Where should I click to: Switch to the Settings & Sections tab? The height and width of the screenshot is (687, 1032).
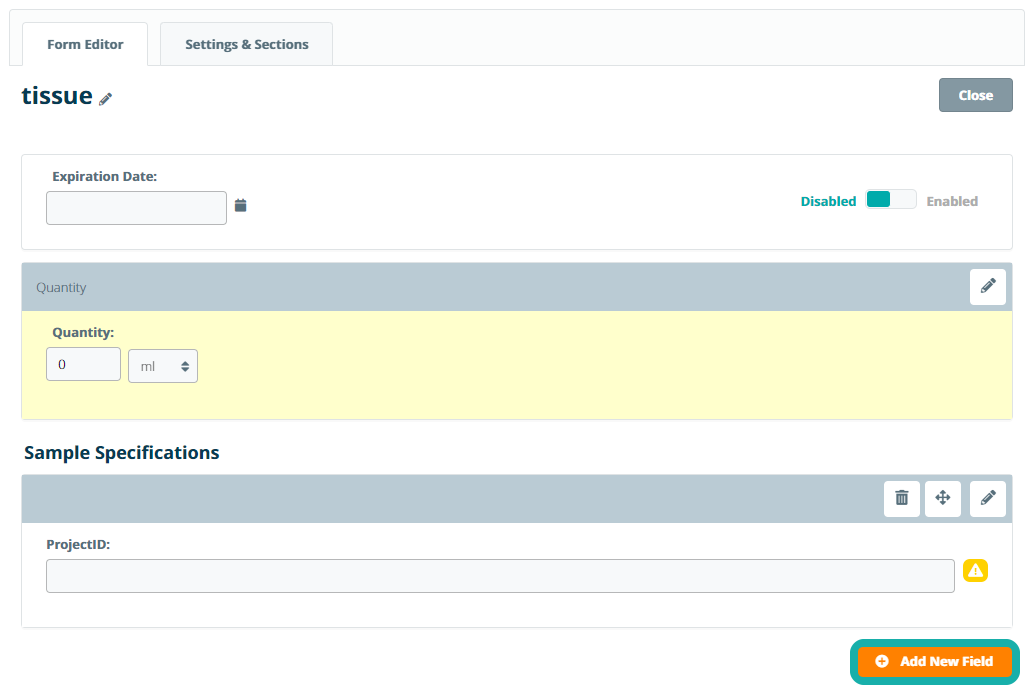pyautogui.click(x=246, y=44)
